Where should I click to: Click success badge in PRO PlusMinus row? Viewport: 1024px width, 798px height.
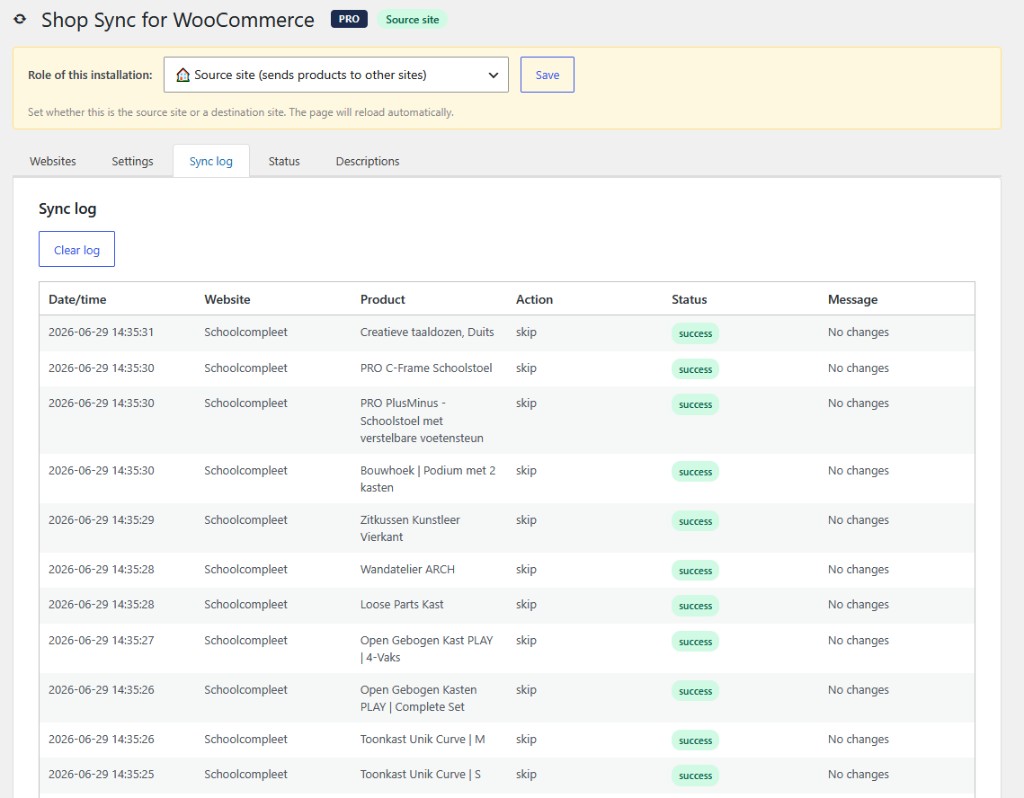point(695,404)
